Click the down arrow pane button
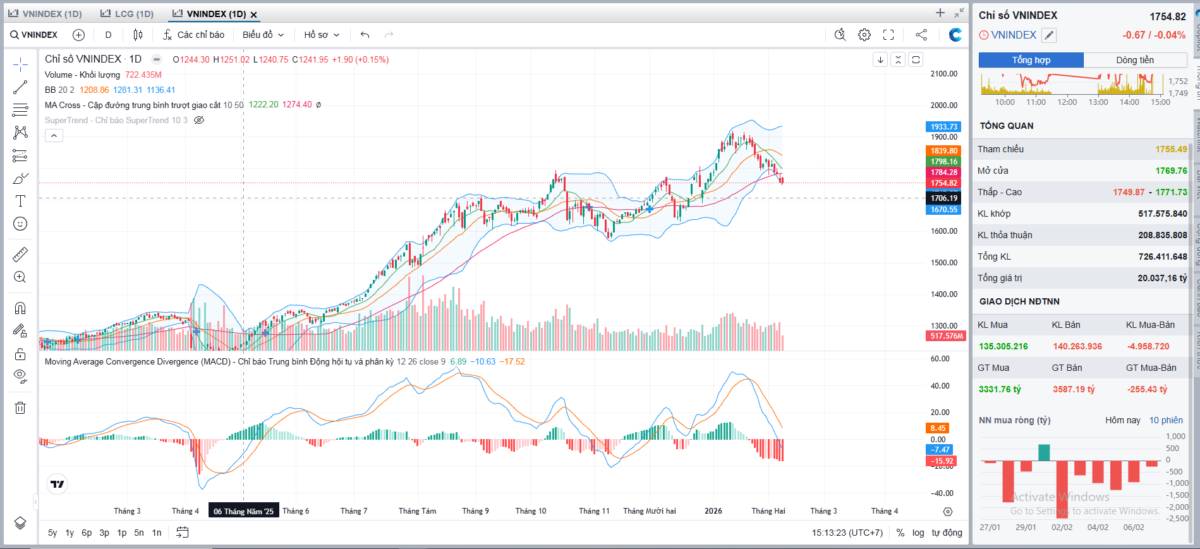The height and width of the screenshot is (549, 1200). click(x=880, y=59)
